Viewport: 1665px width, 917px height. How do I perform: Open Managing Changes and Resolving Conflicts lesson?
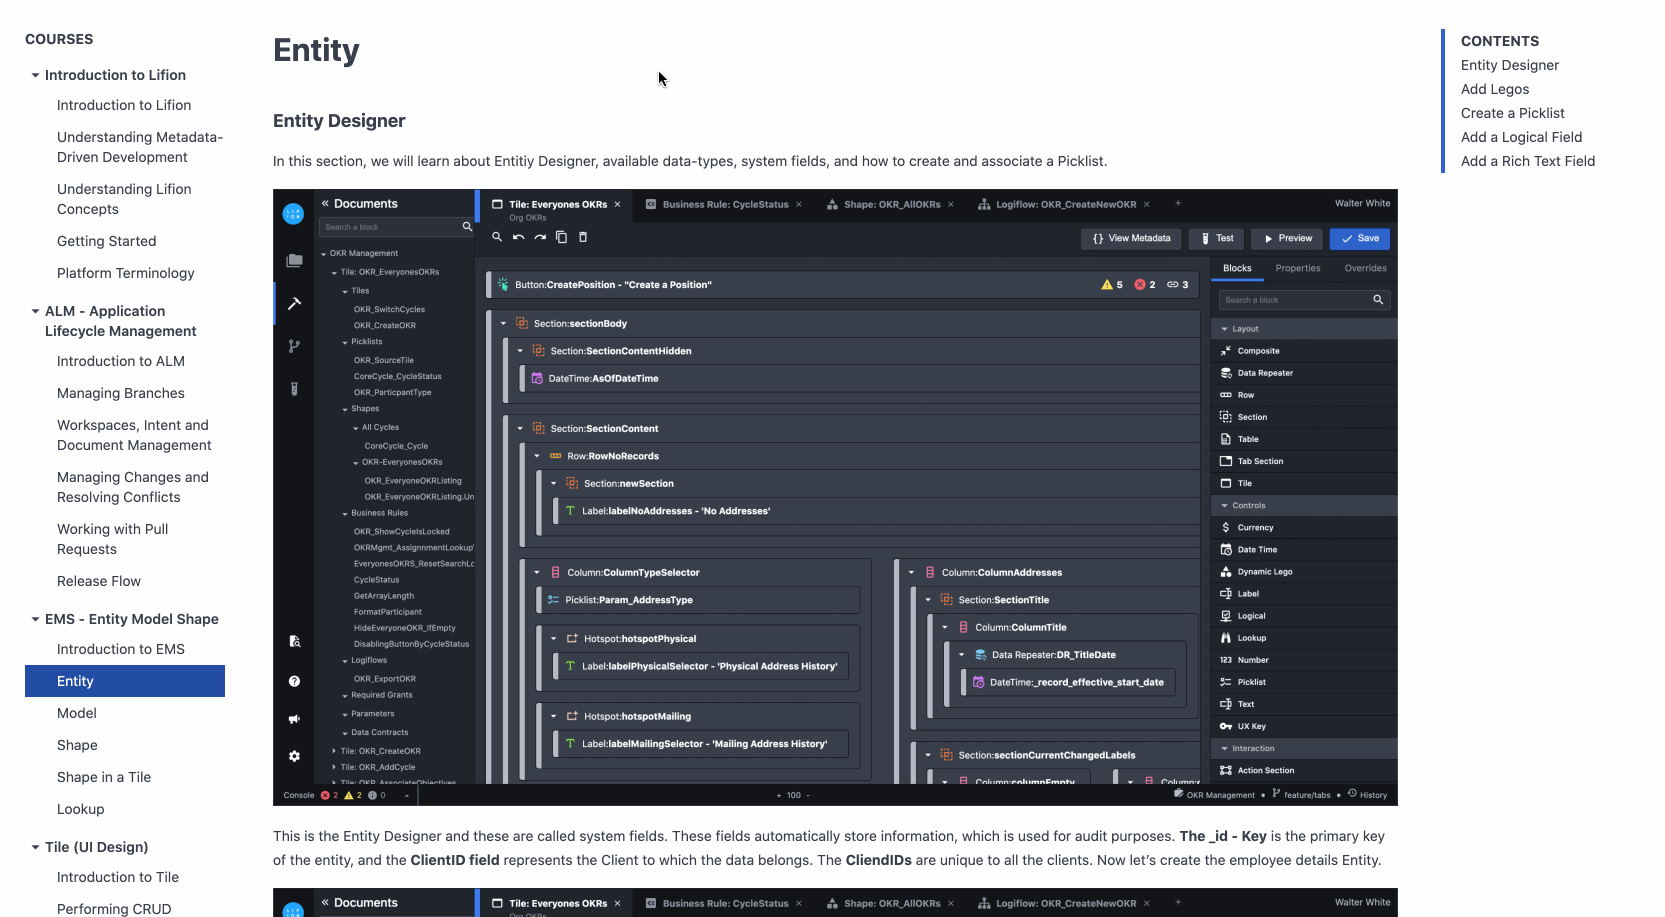point(133,487)
